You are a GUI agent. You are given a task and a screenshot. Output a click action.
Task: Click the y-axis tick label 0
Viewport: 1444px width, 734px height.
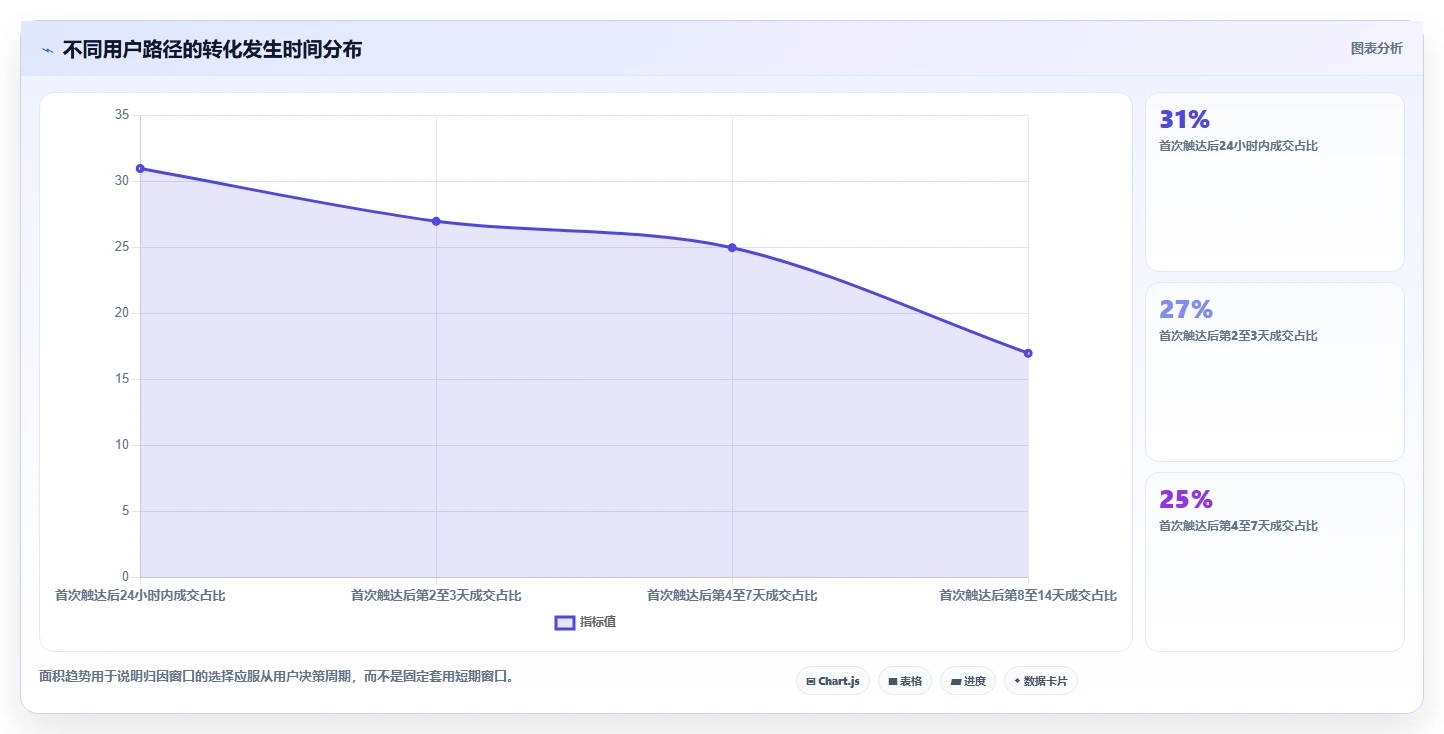pyautogui.click(x=126, y=577)
